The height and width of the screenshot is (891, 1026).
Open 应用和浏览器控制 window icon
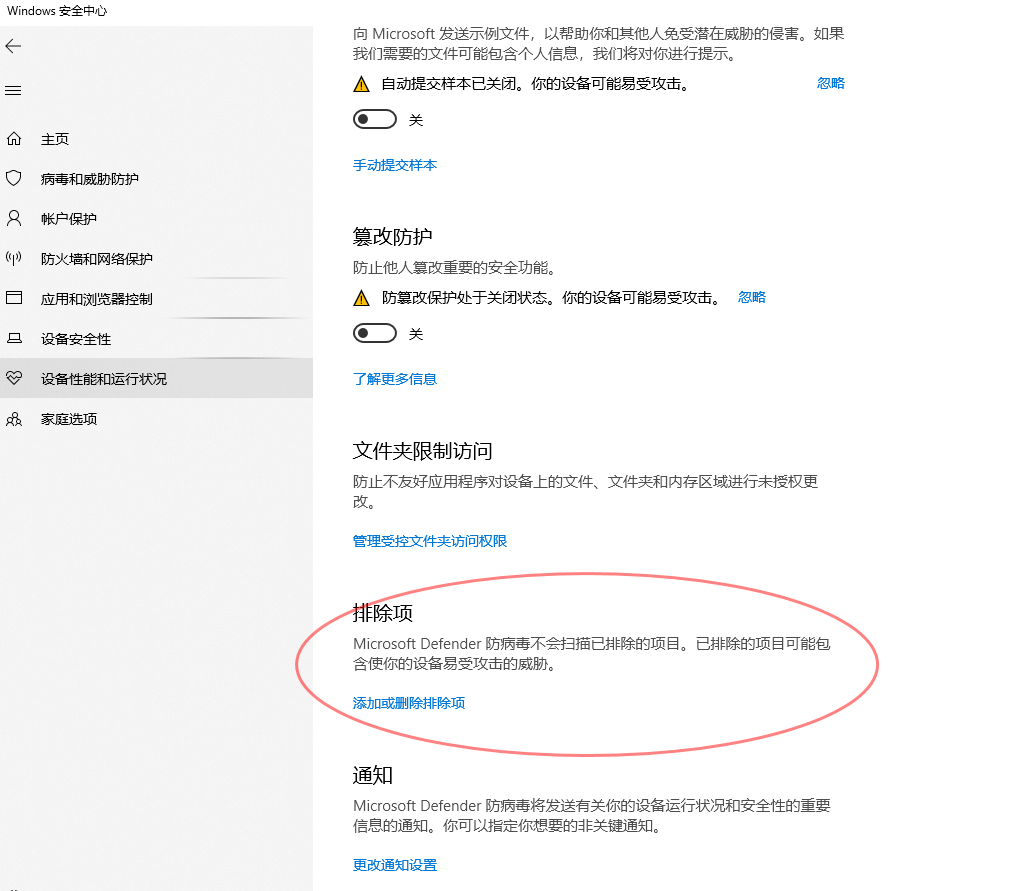14,299
